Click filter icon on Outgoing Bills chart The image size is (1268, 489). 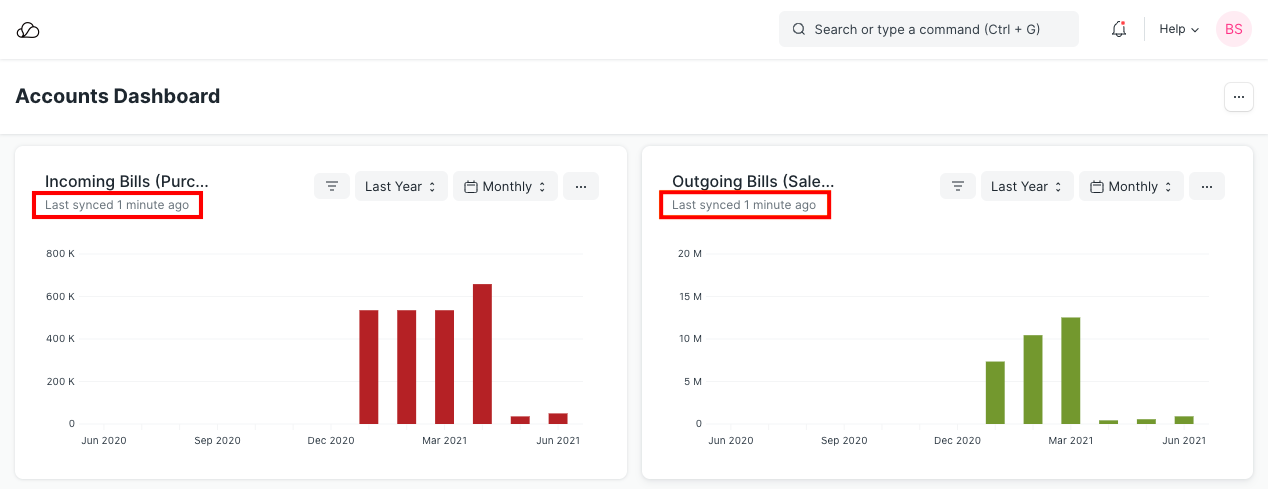(x=957, y=186)
